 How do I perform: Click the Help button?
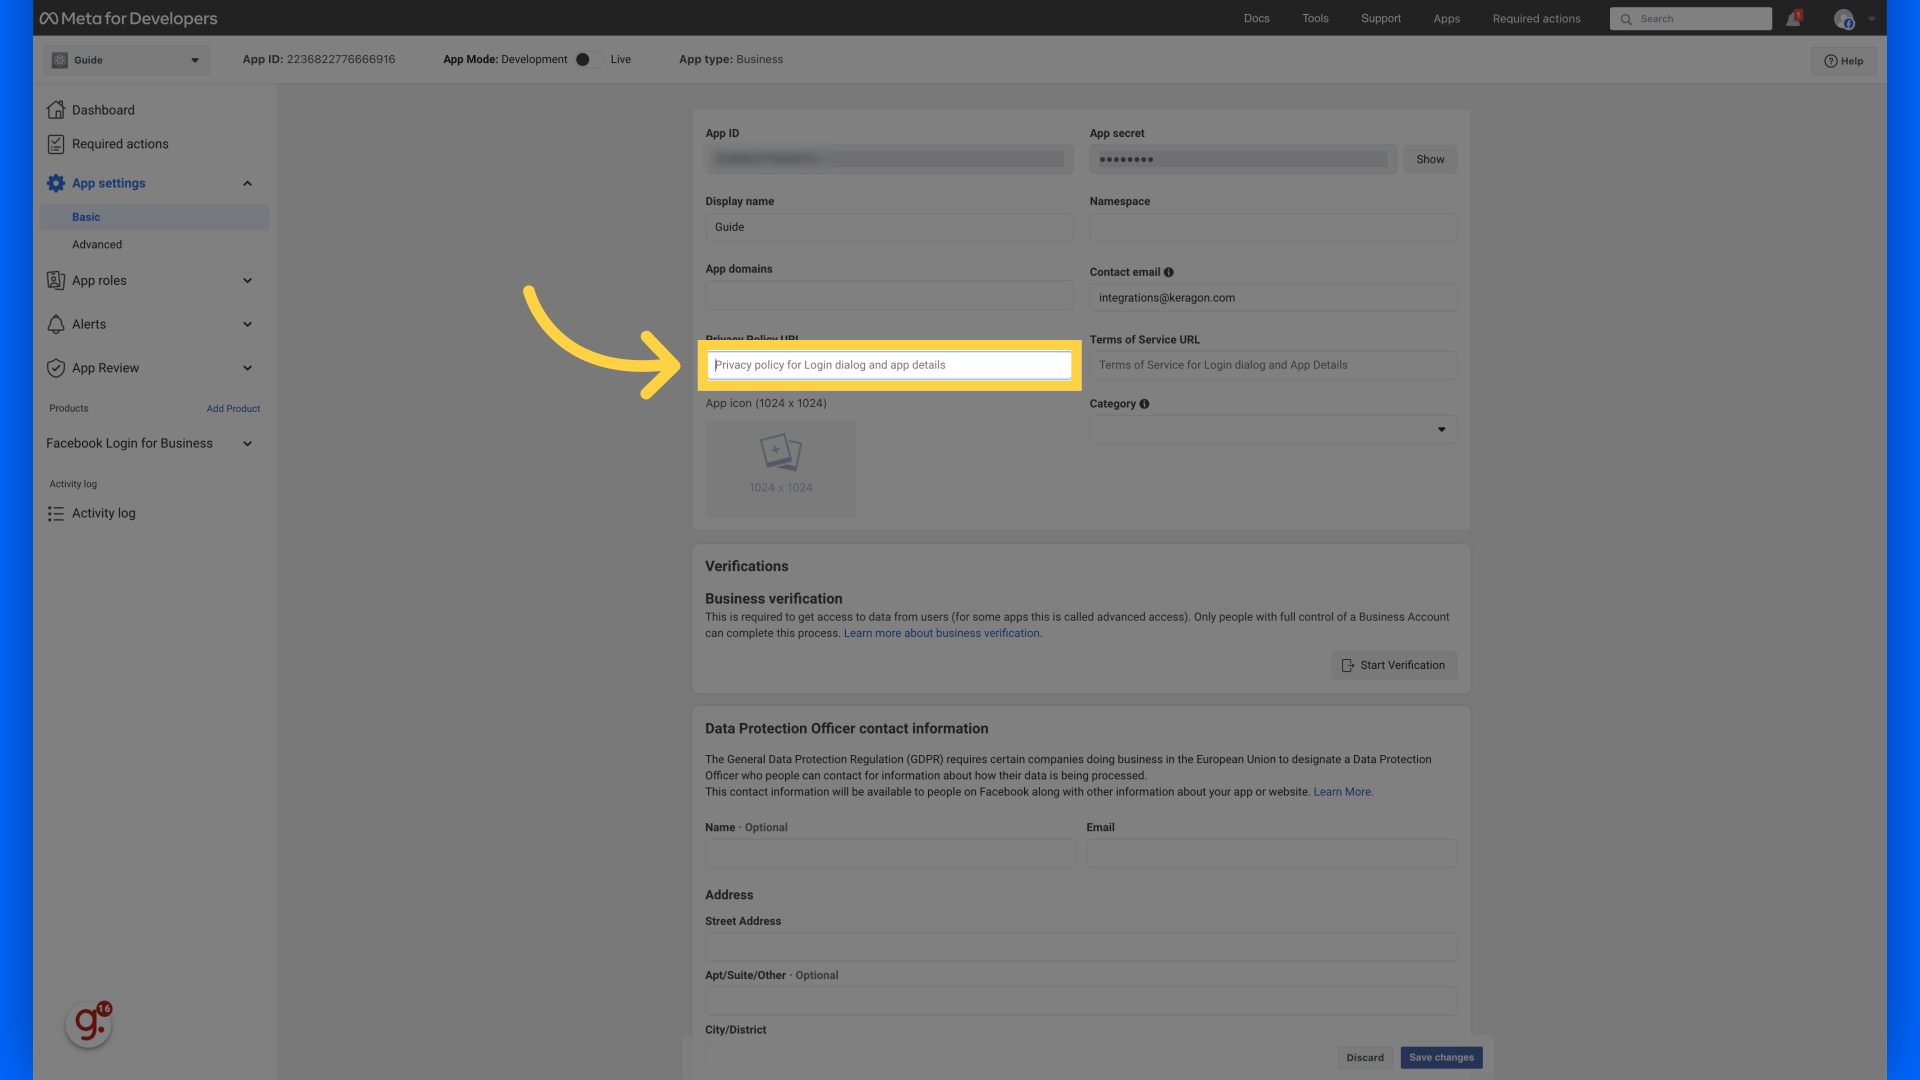[x=1844, y=61]
